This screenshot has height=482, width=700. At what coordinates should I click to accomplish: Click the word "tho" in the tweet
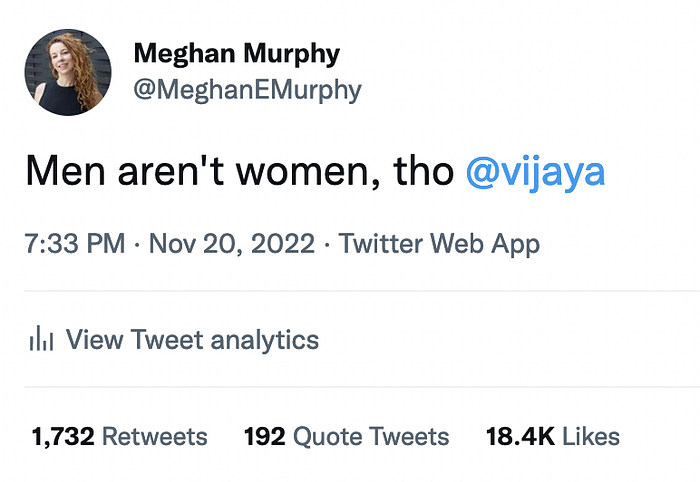[423, 172]
